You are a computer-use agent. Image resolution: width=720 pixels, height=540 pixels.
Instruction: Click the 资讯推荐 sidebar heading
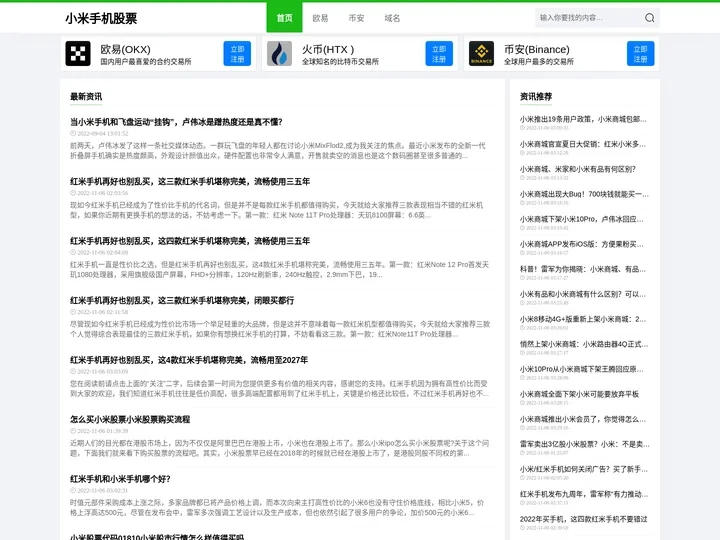(x=536, y=96)
